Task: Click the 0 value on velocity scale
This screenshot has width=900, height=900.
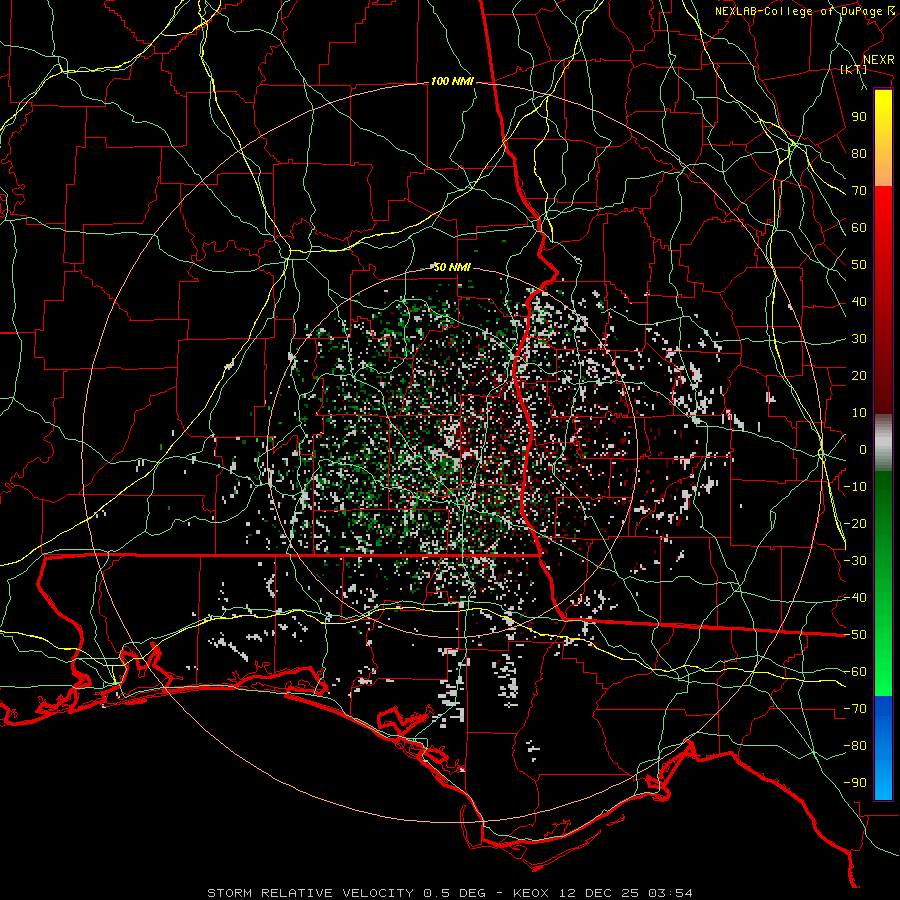Action: (x=863, y=450)
